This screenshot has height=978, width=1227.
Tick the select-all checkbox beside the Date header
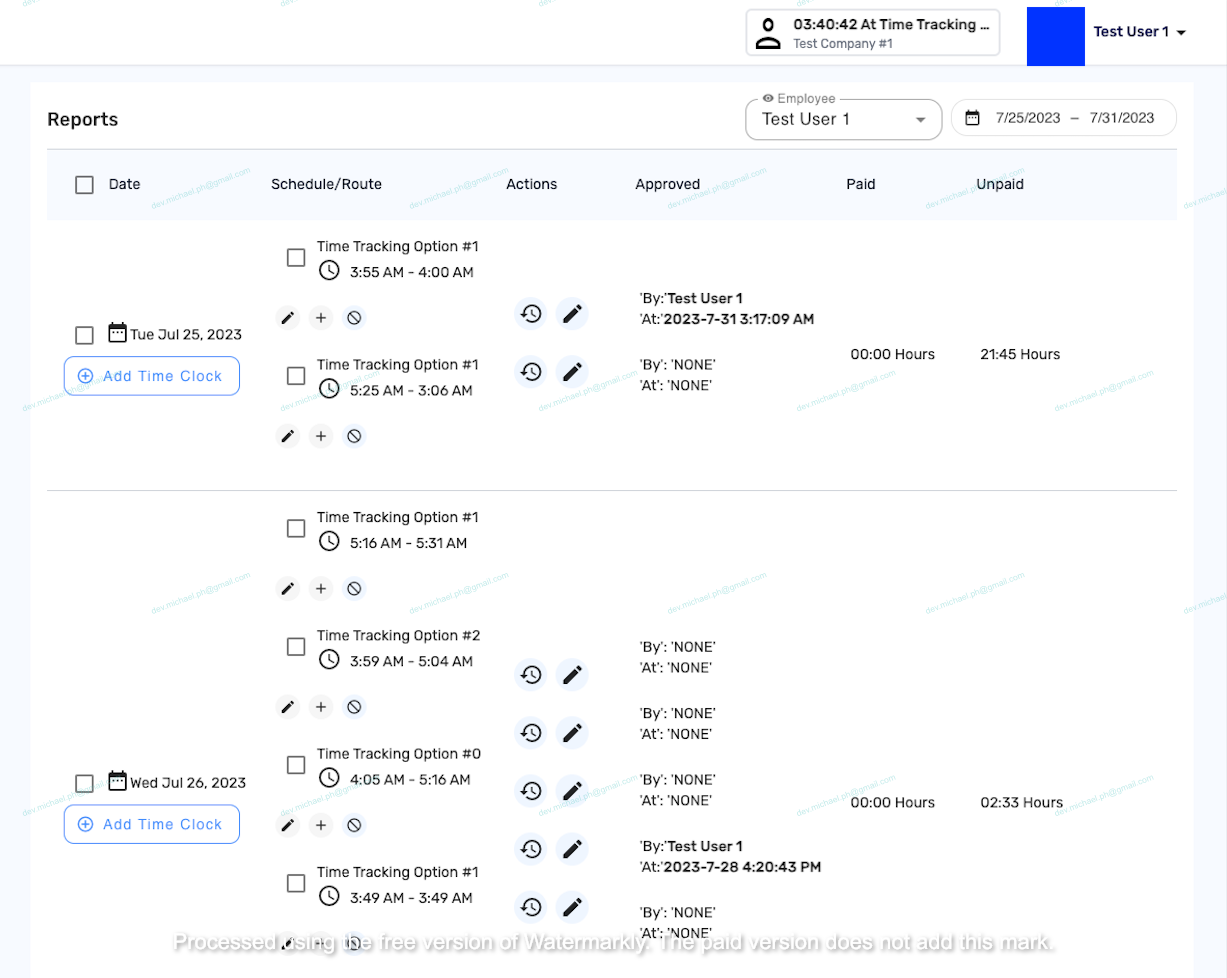click(x=85, y=185)
